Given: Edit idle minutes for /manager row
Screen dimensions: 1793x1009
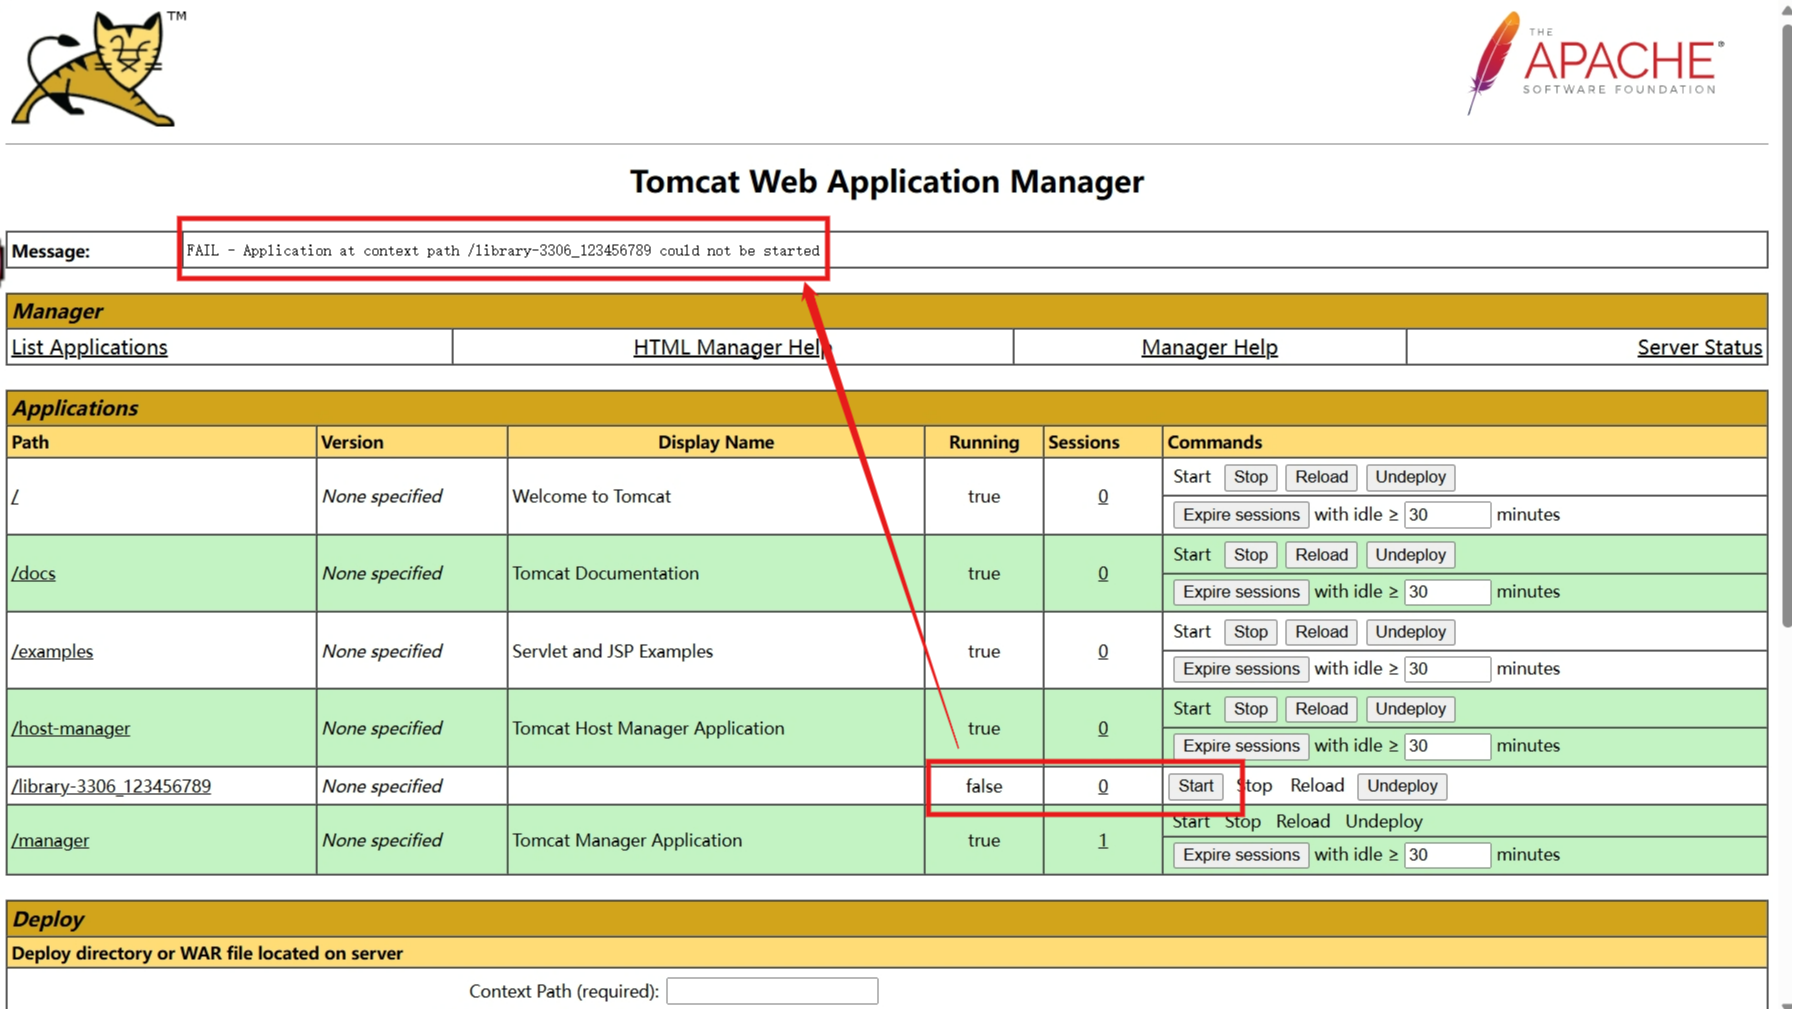Looking at the screenshot, I should 1447,855.
